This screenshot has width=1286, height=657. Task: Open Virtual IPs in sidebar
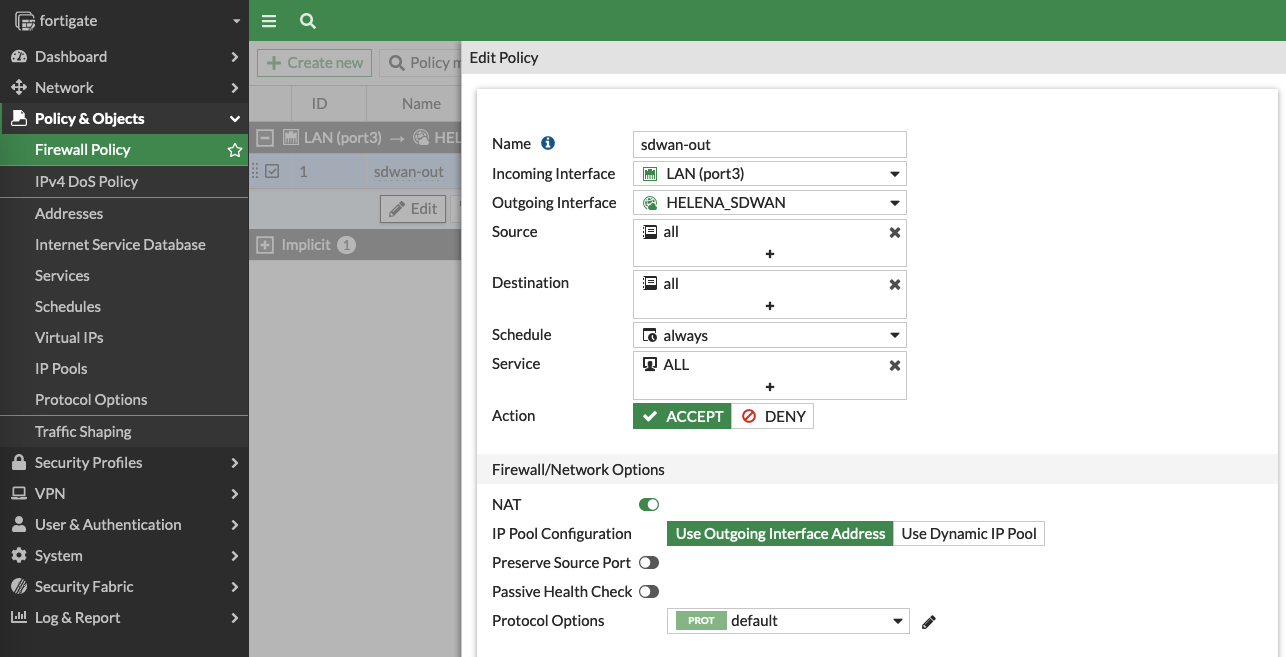point(69,338)
